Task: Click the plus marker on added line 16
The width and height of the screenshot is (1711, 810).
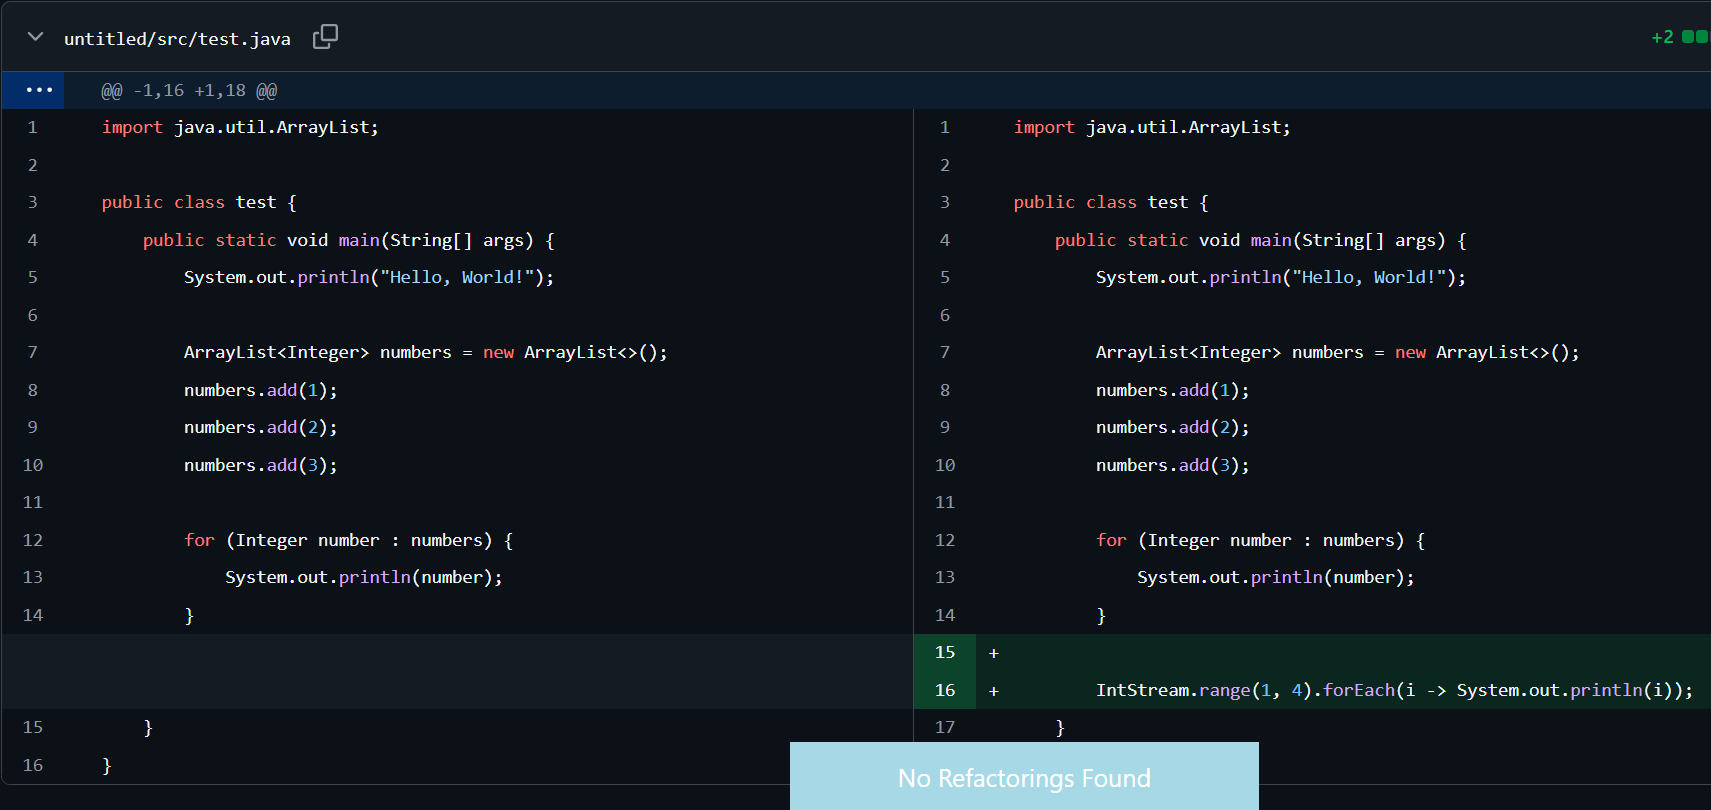Action: tap(993, 691)
